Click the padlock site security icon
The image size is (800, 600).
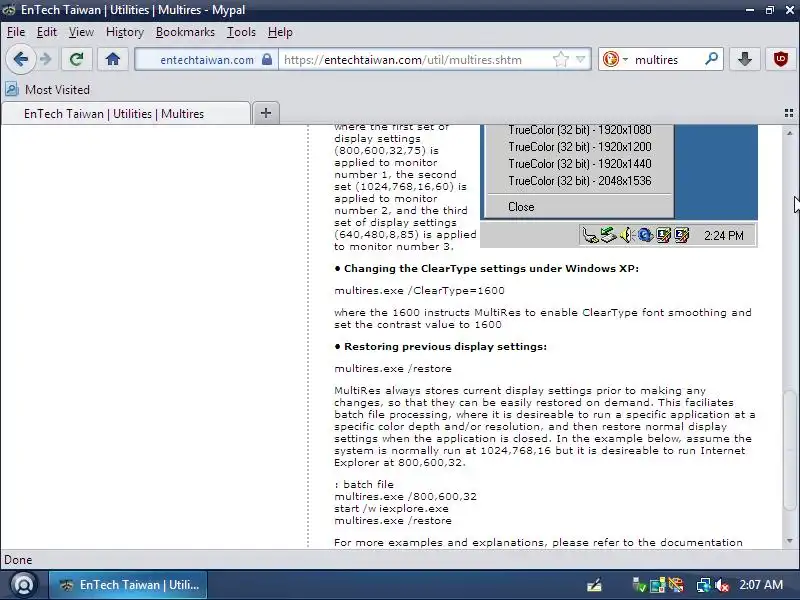pos(267,59)
